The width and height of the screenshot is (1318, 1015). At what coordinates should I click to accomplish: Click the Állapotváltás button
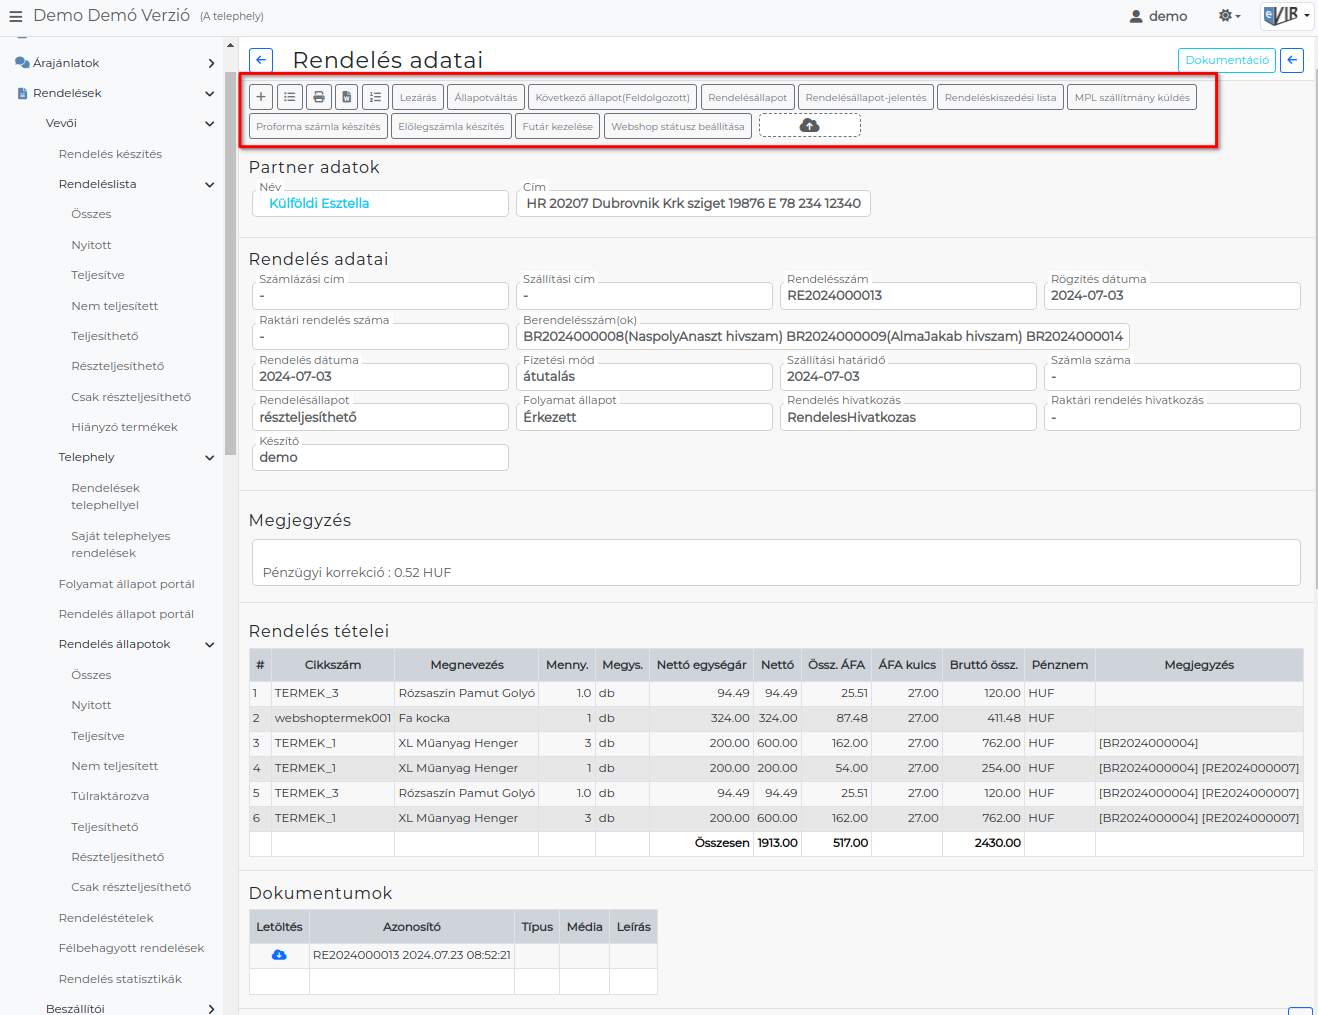(486, 97)
